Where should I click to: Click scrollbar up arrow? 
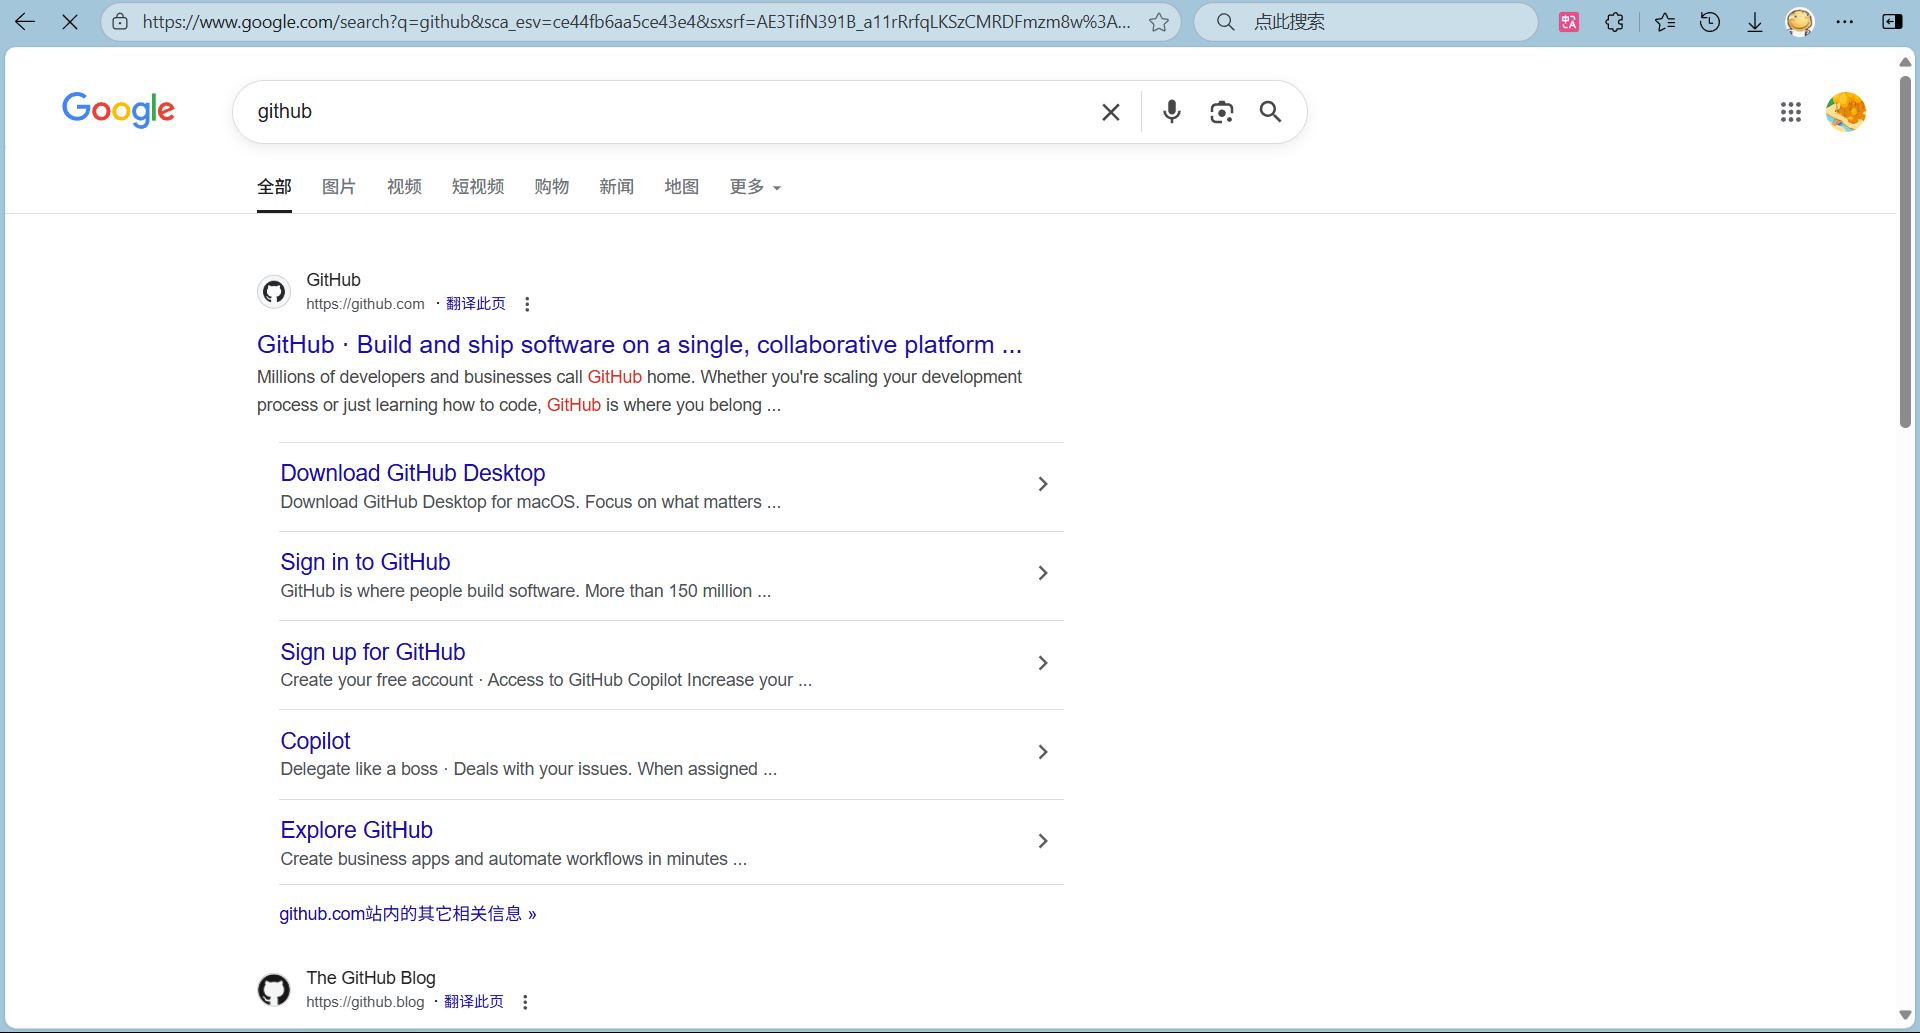click(1905, 62)
